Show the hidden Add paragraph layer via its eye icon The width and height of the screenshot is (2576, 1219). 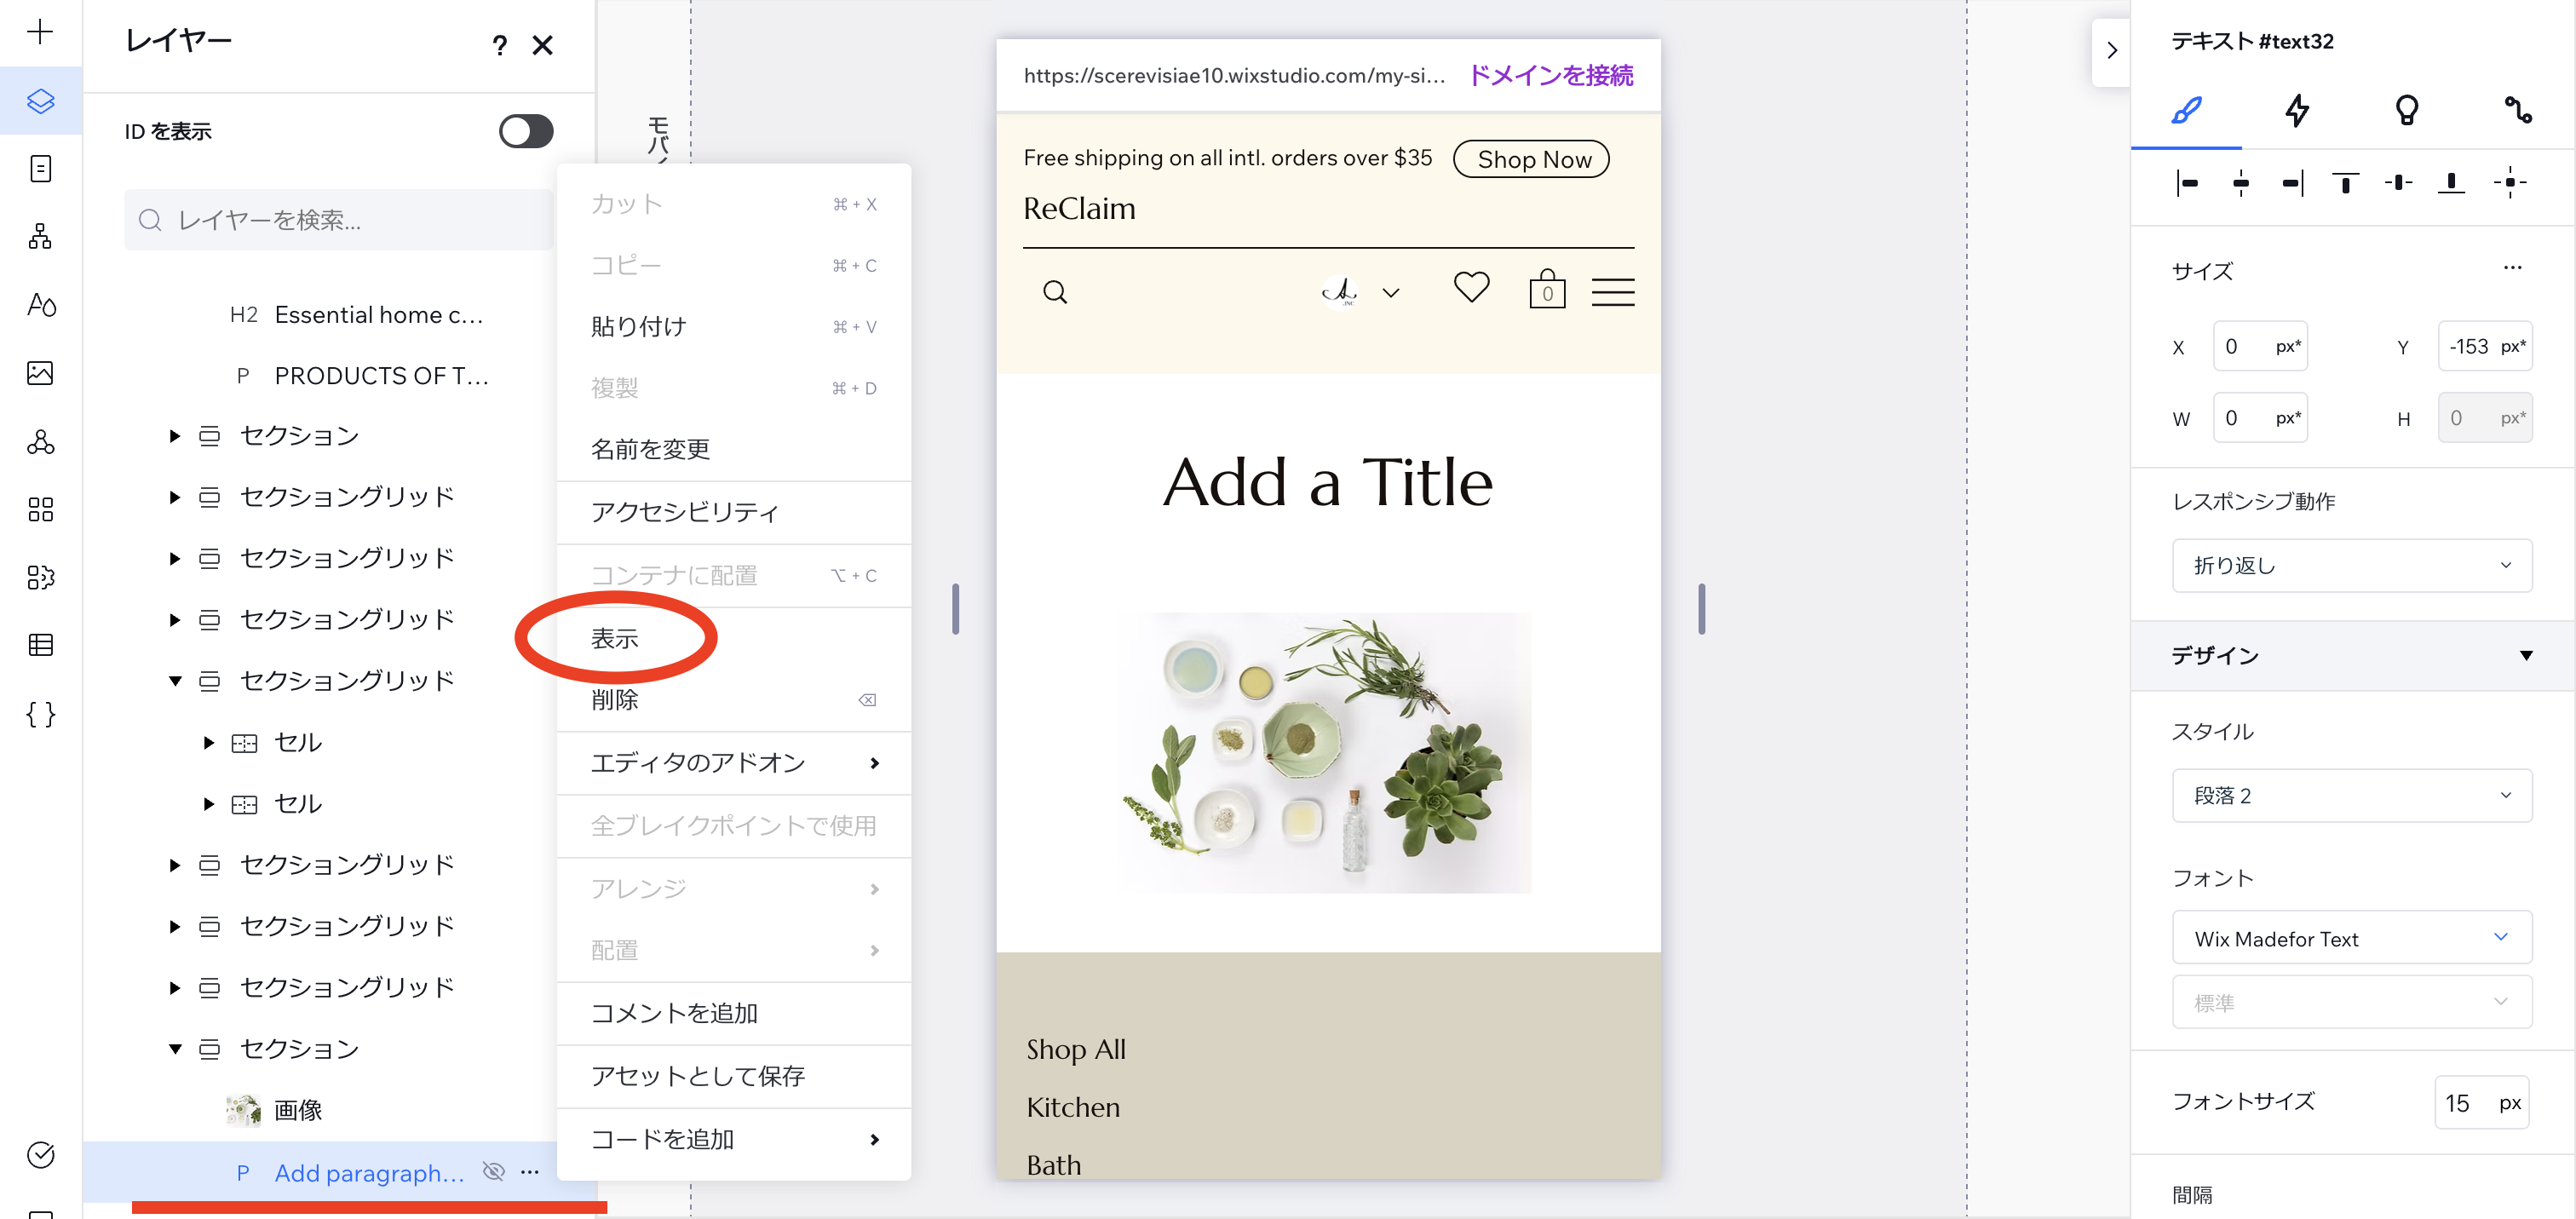point(492,1172)
